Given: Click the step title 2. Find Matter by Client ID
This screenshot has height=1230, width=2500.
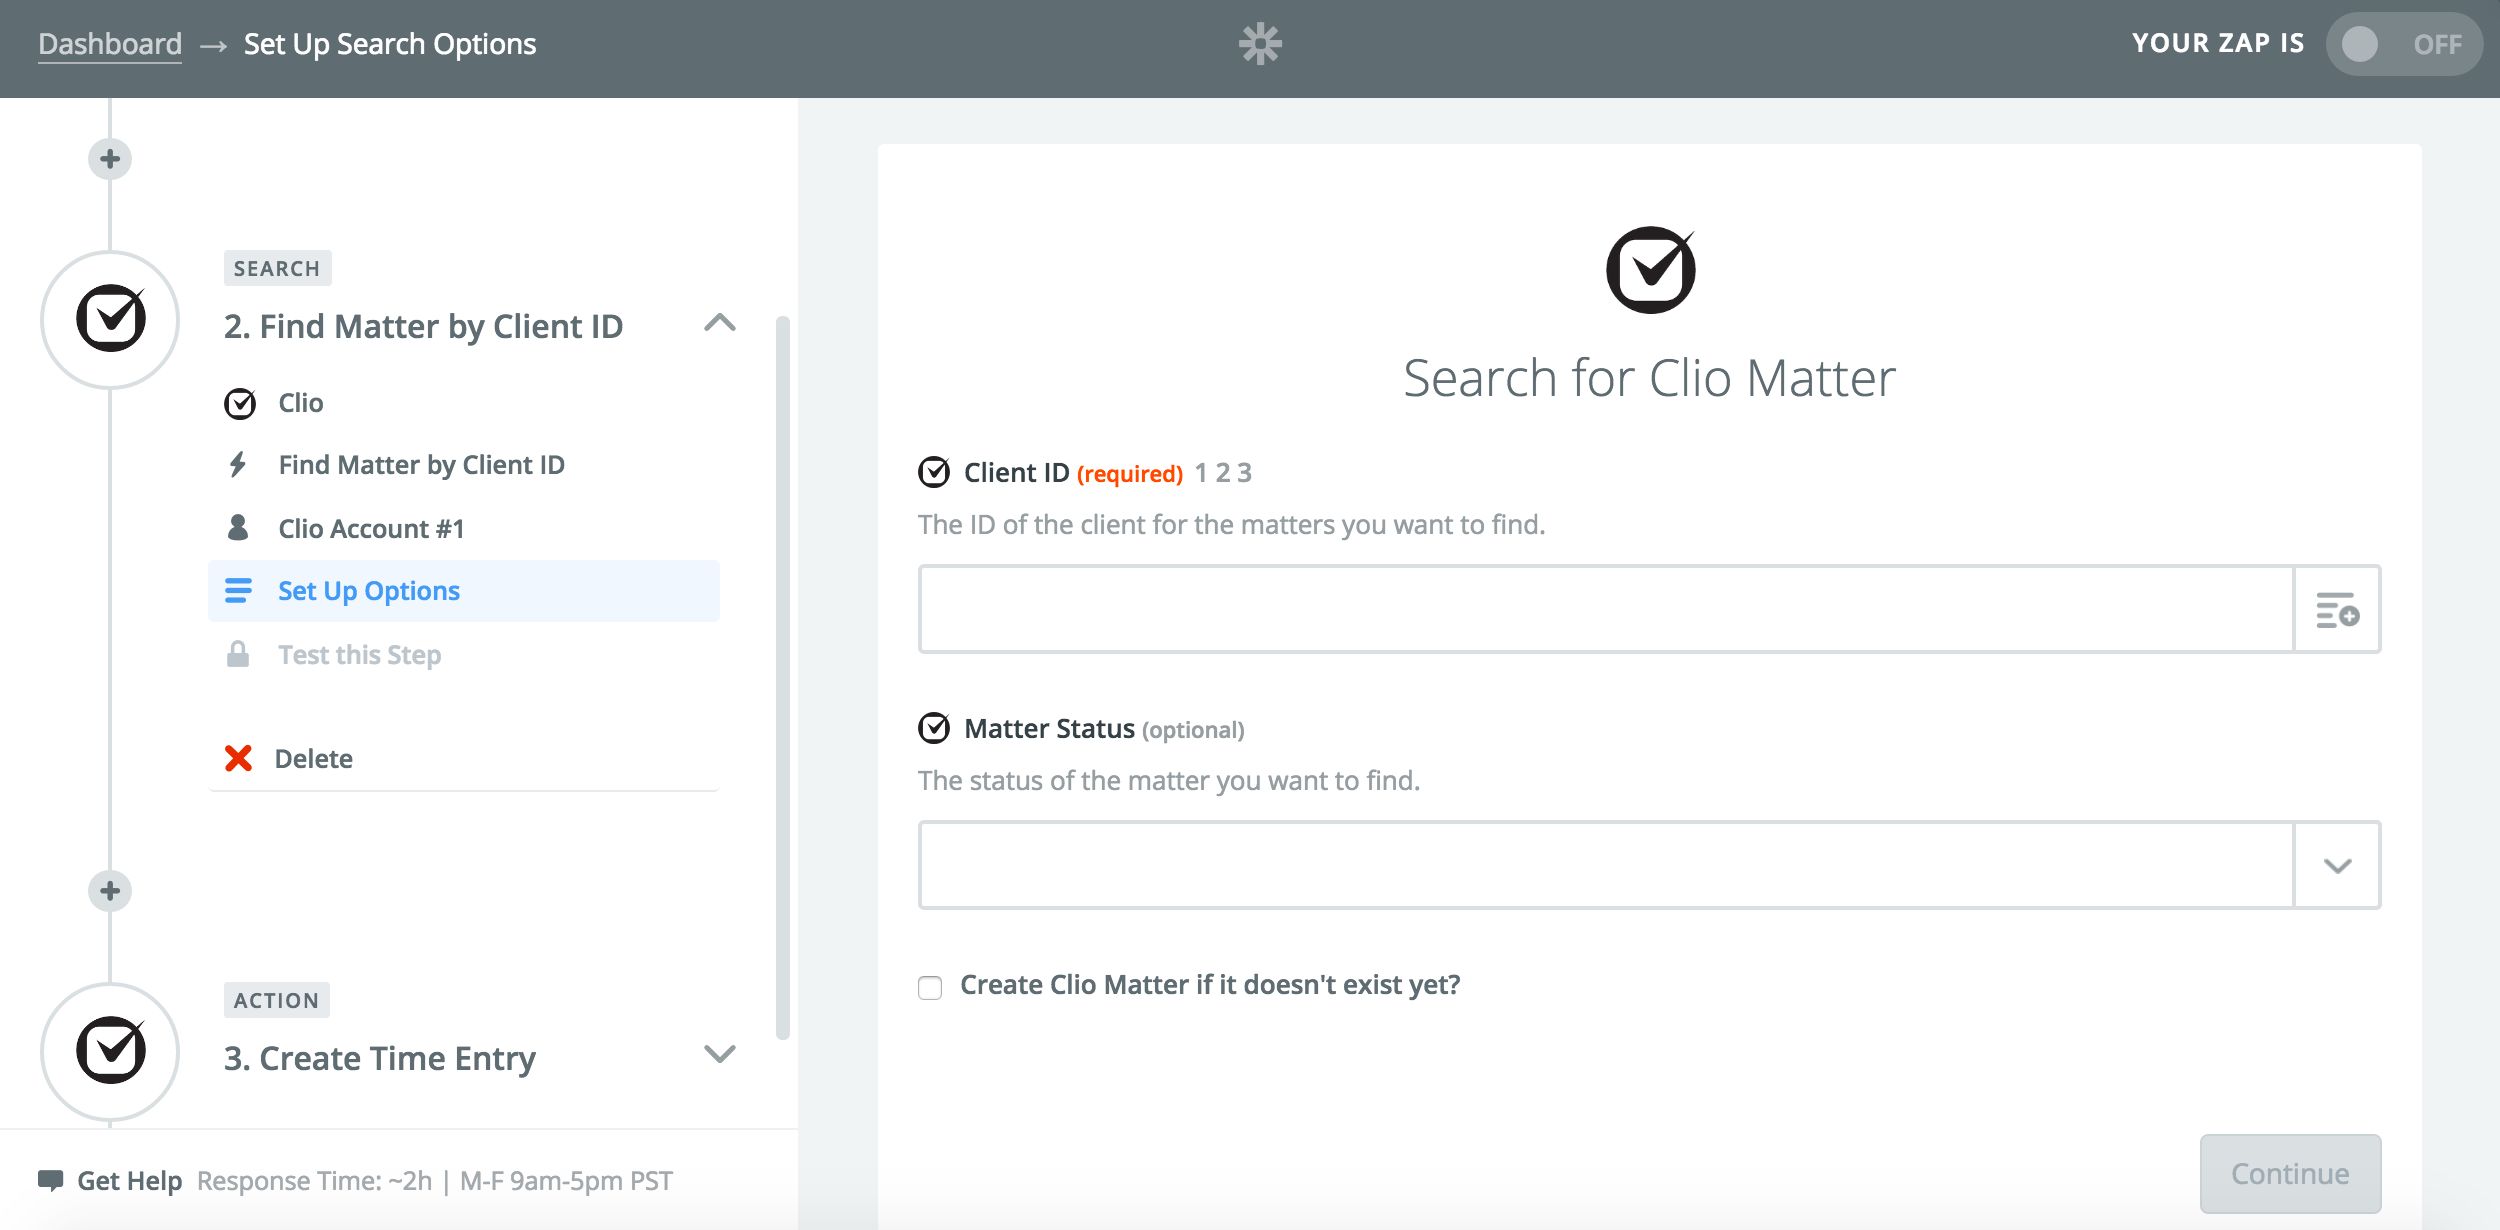Looking at the screenshot, I should [x=423, y=326].
